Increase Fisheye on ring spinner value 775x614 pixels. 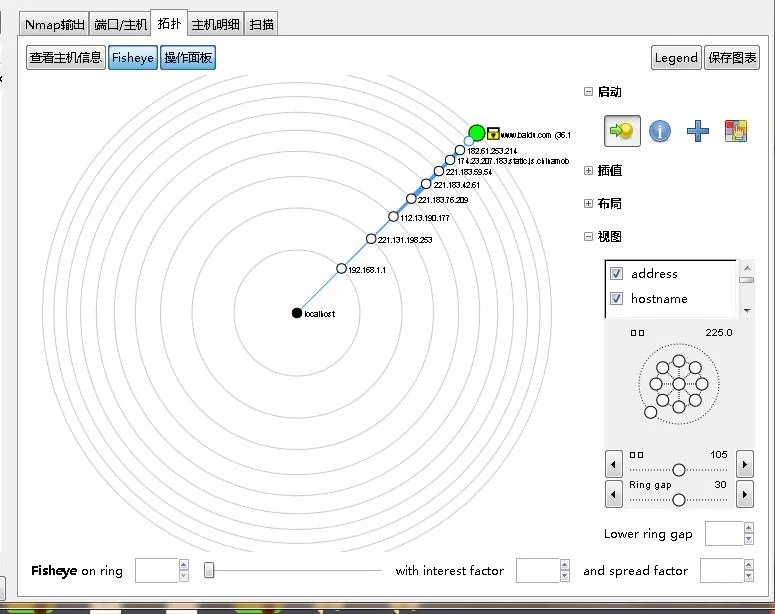tap(183, 565)
